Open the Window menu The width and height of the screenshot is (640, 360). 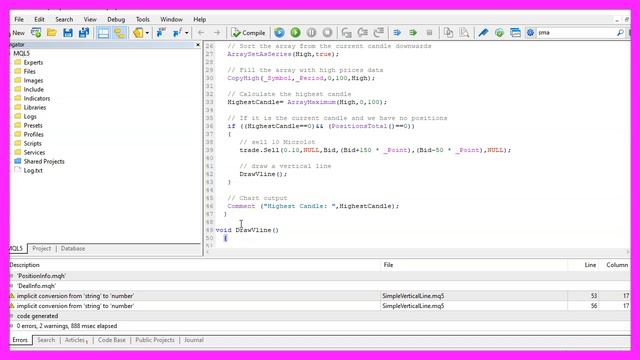click(171, 19)
